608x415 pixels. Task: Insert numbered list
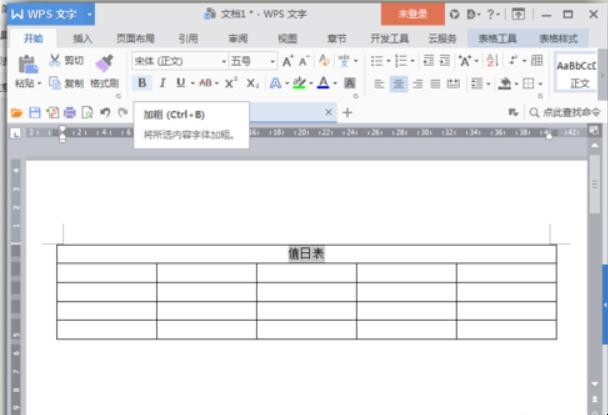point(401,61)
